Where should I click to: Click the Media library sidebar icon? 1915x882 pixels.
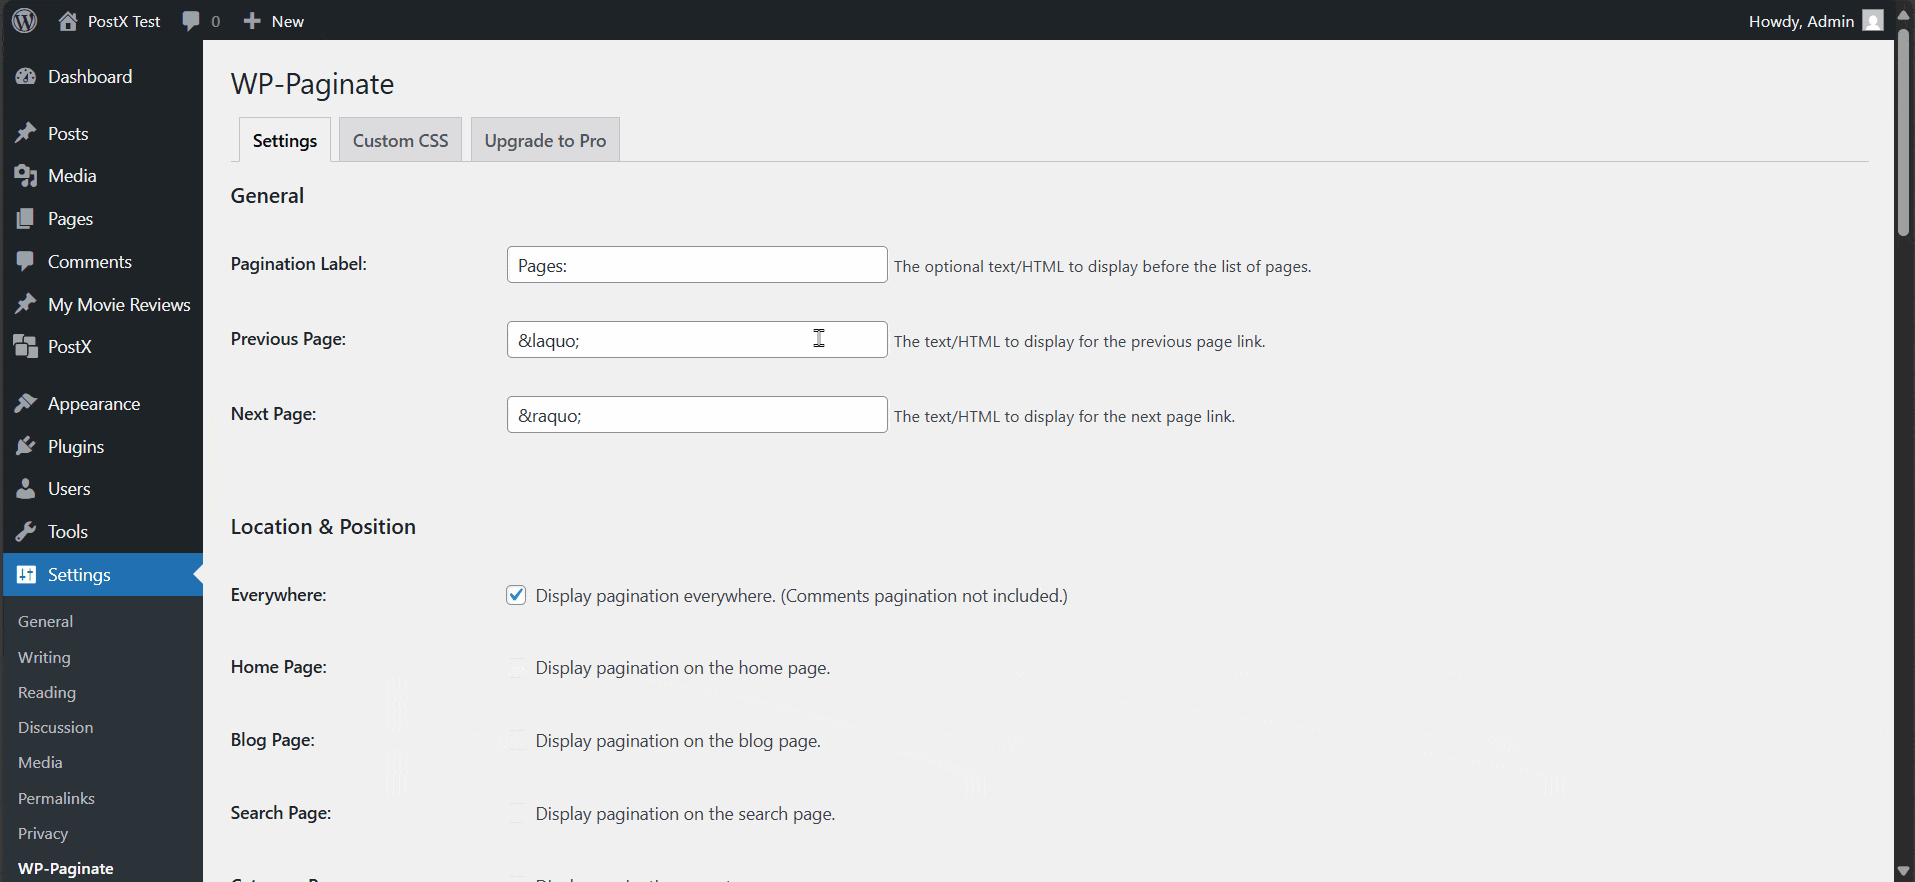point(26,176)
